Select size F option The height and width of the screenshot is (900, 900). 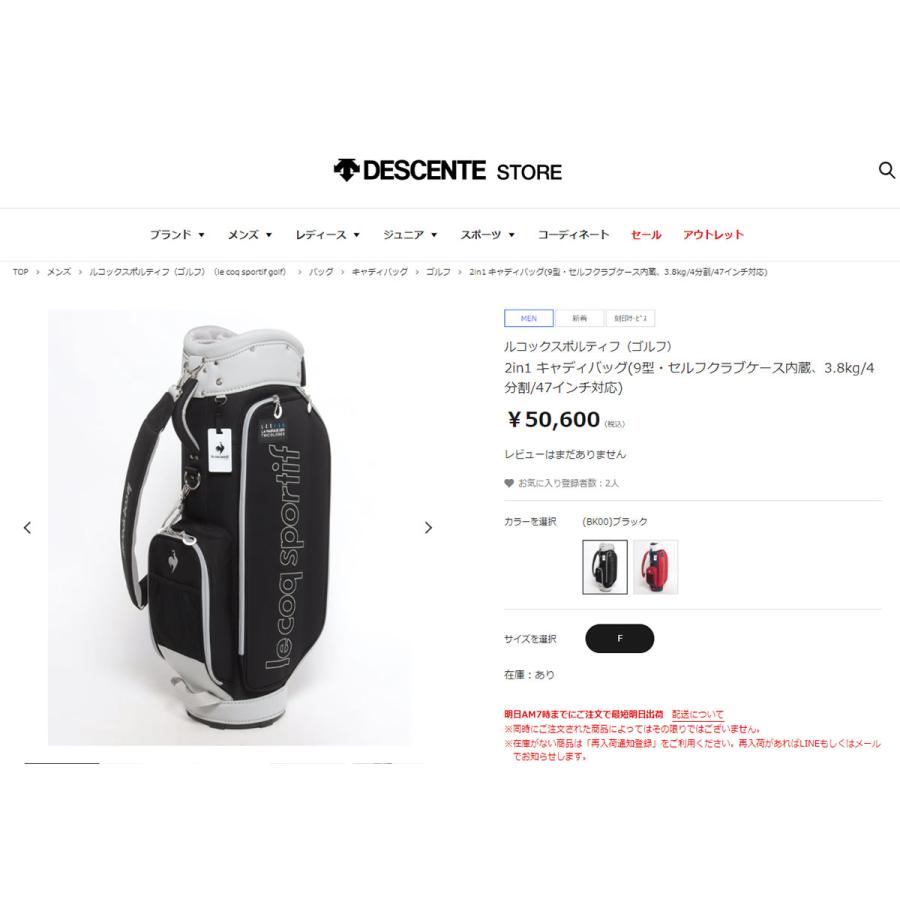point(619,638)
